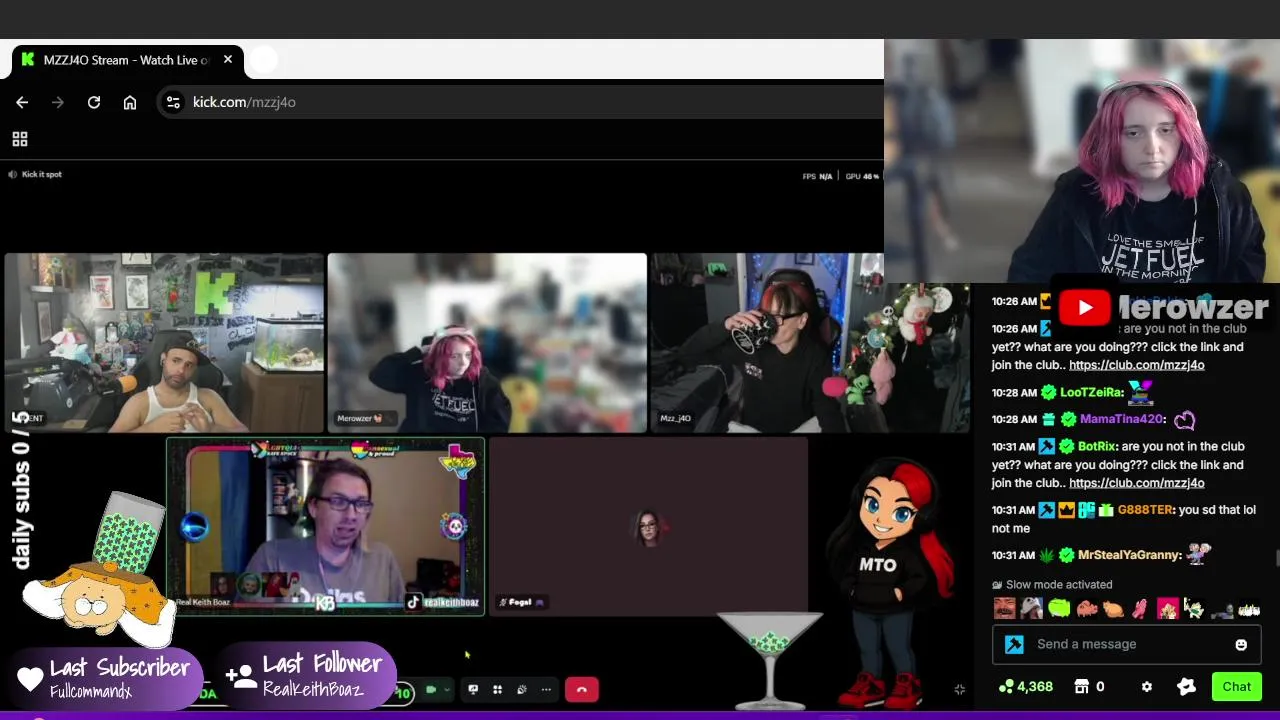
Task: Select the green frog blob emote
Action: pyautogui.click(x=1059, y=608)
